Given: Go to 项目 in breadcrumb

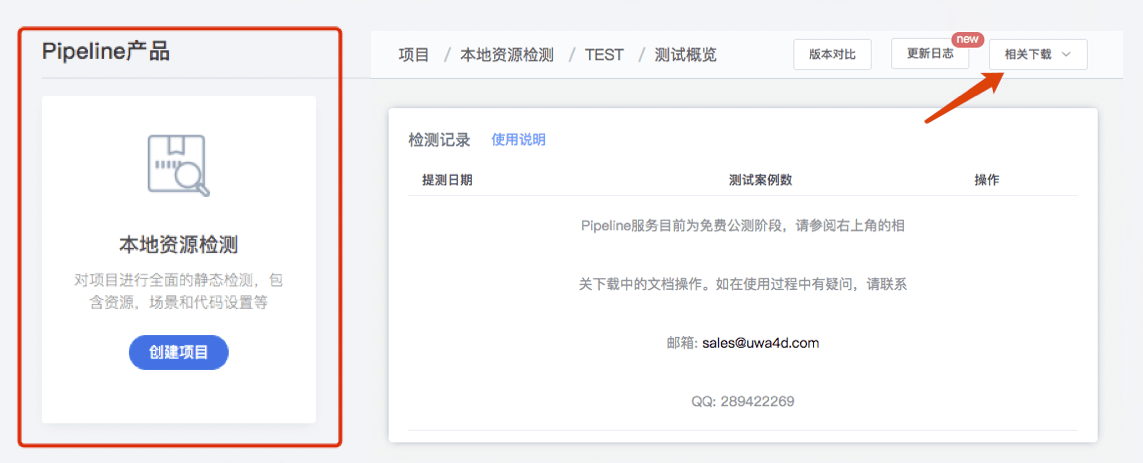Looking at the screenshot, I should tap(414, 55).
